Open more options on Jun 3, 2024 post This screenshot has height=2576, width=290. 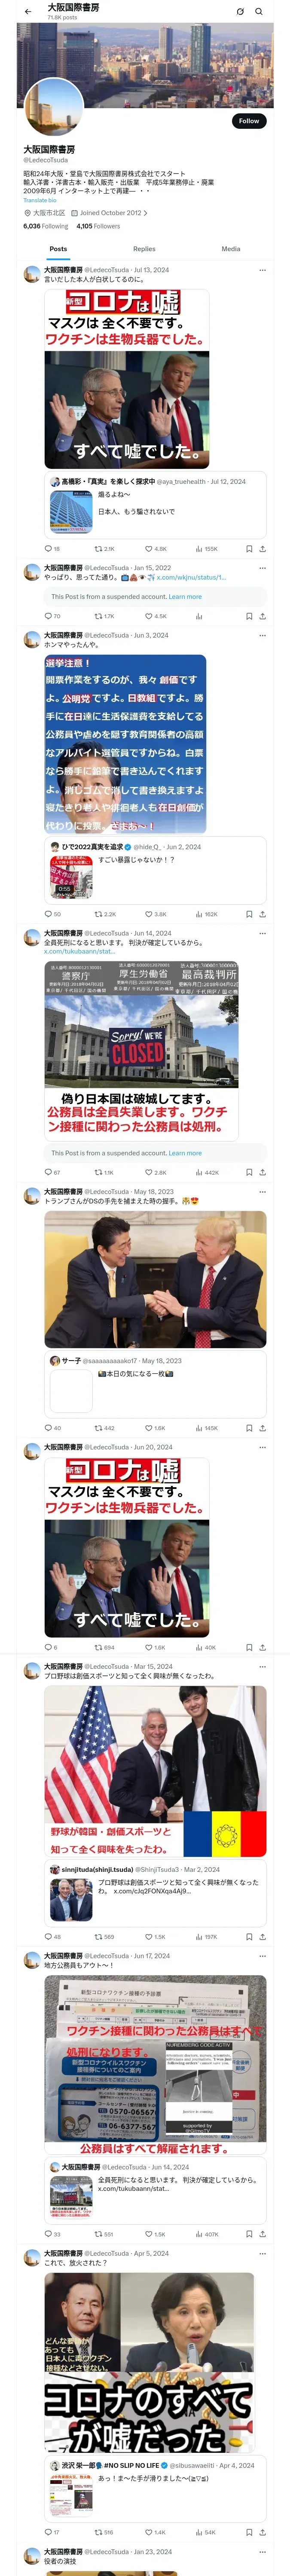click(x=262, y=635)
